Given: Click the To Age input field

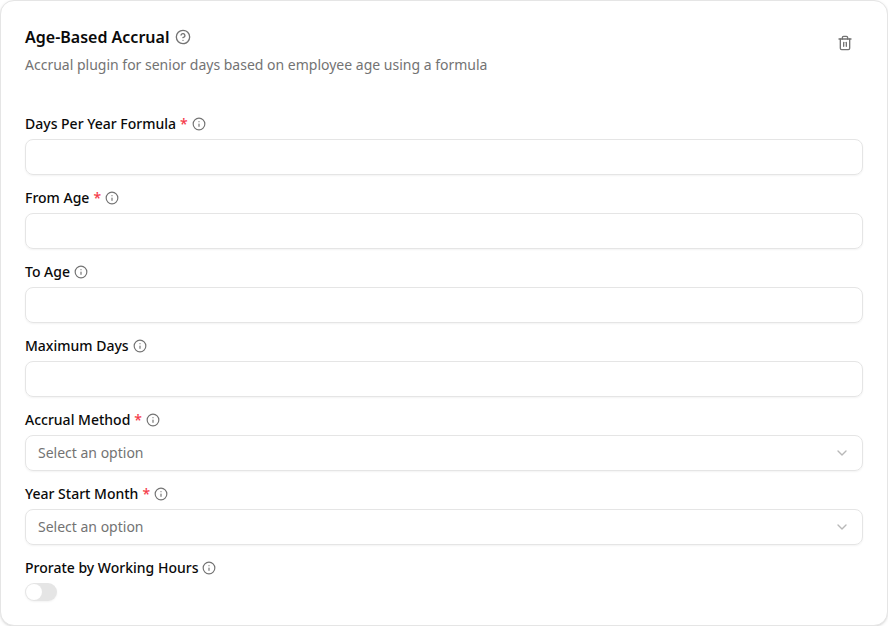Looking at the screenshot, I should tap(444, 305).
